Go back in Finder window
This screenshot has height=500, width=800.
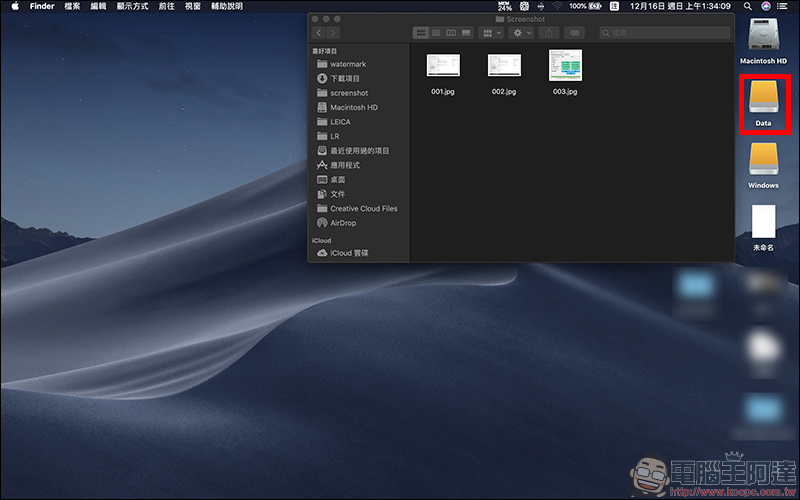pyautogui.click(x=319, y=33)
